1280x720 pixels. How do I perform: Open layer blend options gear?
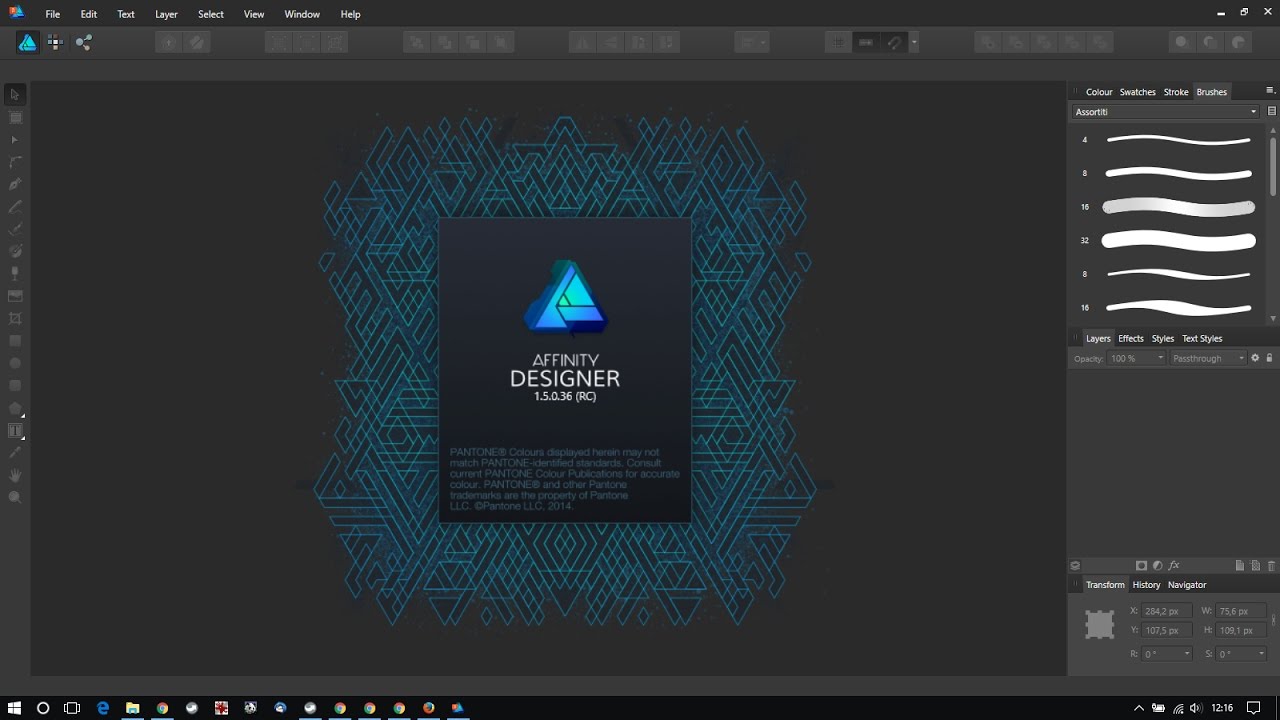(x=1256, y=358)
